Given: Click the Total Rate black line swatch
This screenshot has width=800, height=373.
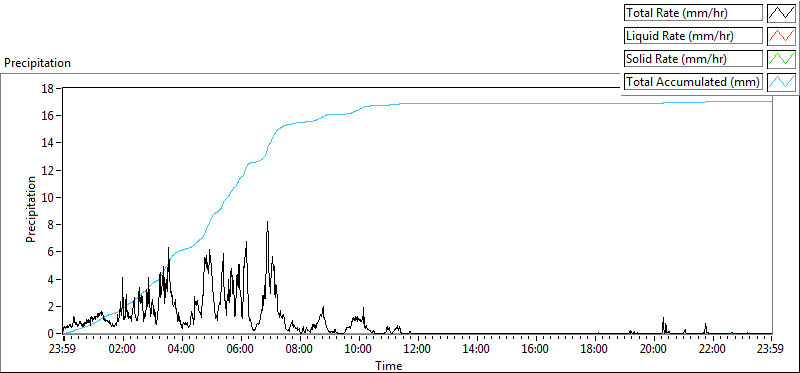Looking at the screenshot, I should (781, 13).
